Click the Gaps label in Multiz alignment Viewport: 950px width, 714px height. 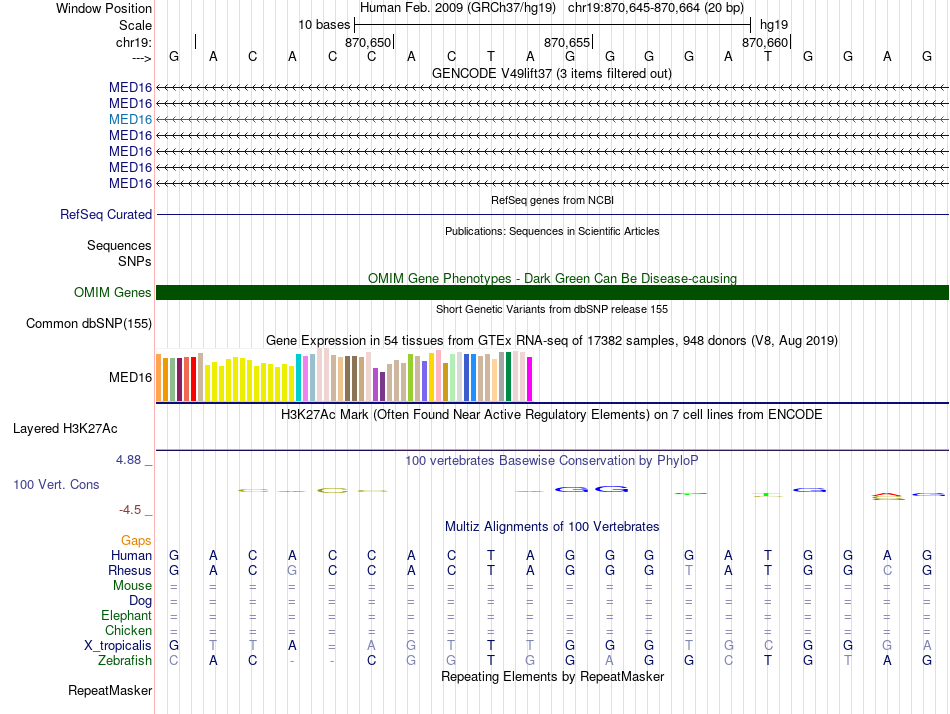click(x=136, y=540)
